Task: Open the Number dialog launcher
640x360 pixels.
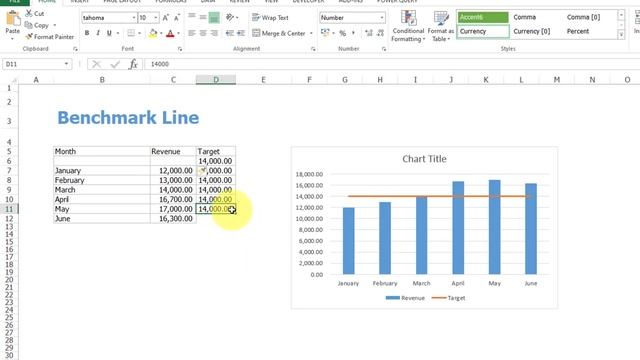Action: [x=384, y=49]
